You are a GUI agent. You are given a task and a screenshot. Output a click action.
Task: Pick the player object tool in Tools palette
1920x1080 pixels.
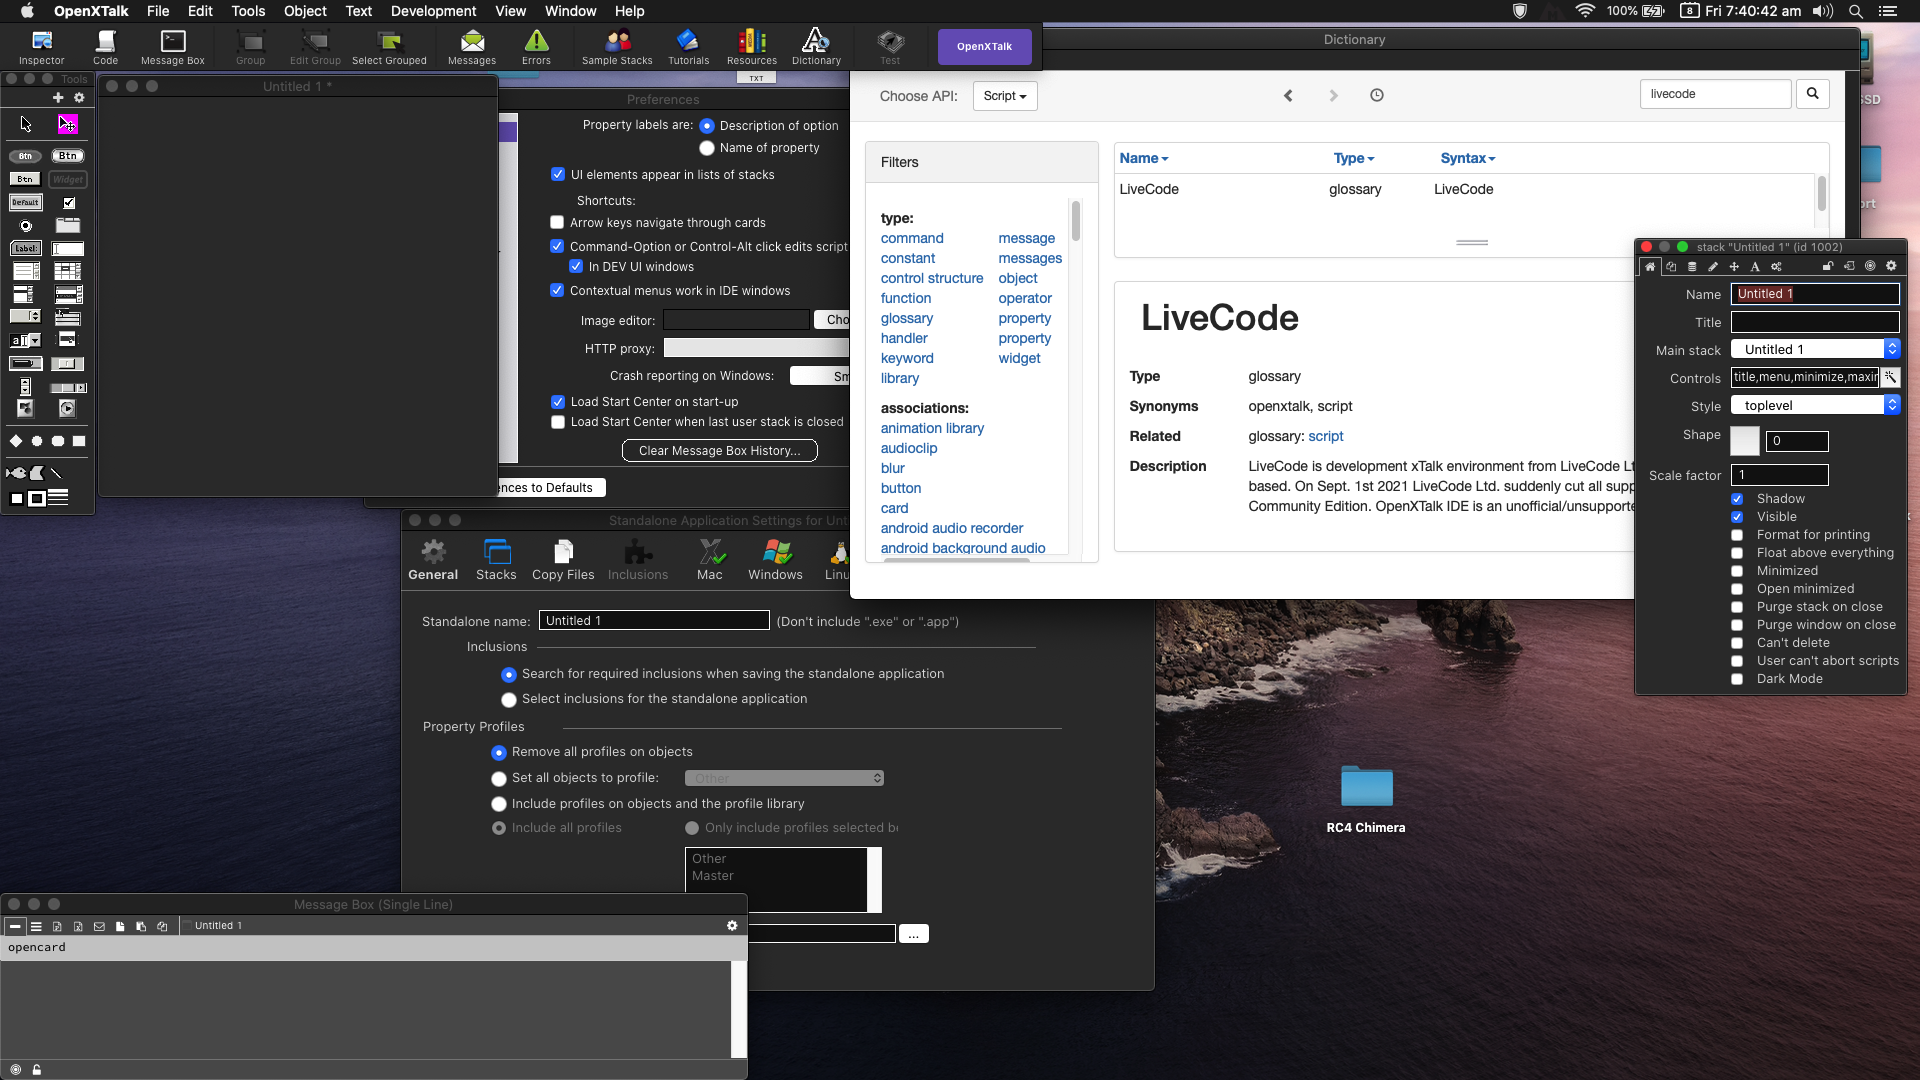click(x=67, y=408)
